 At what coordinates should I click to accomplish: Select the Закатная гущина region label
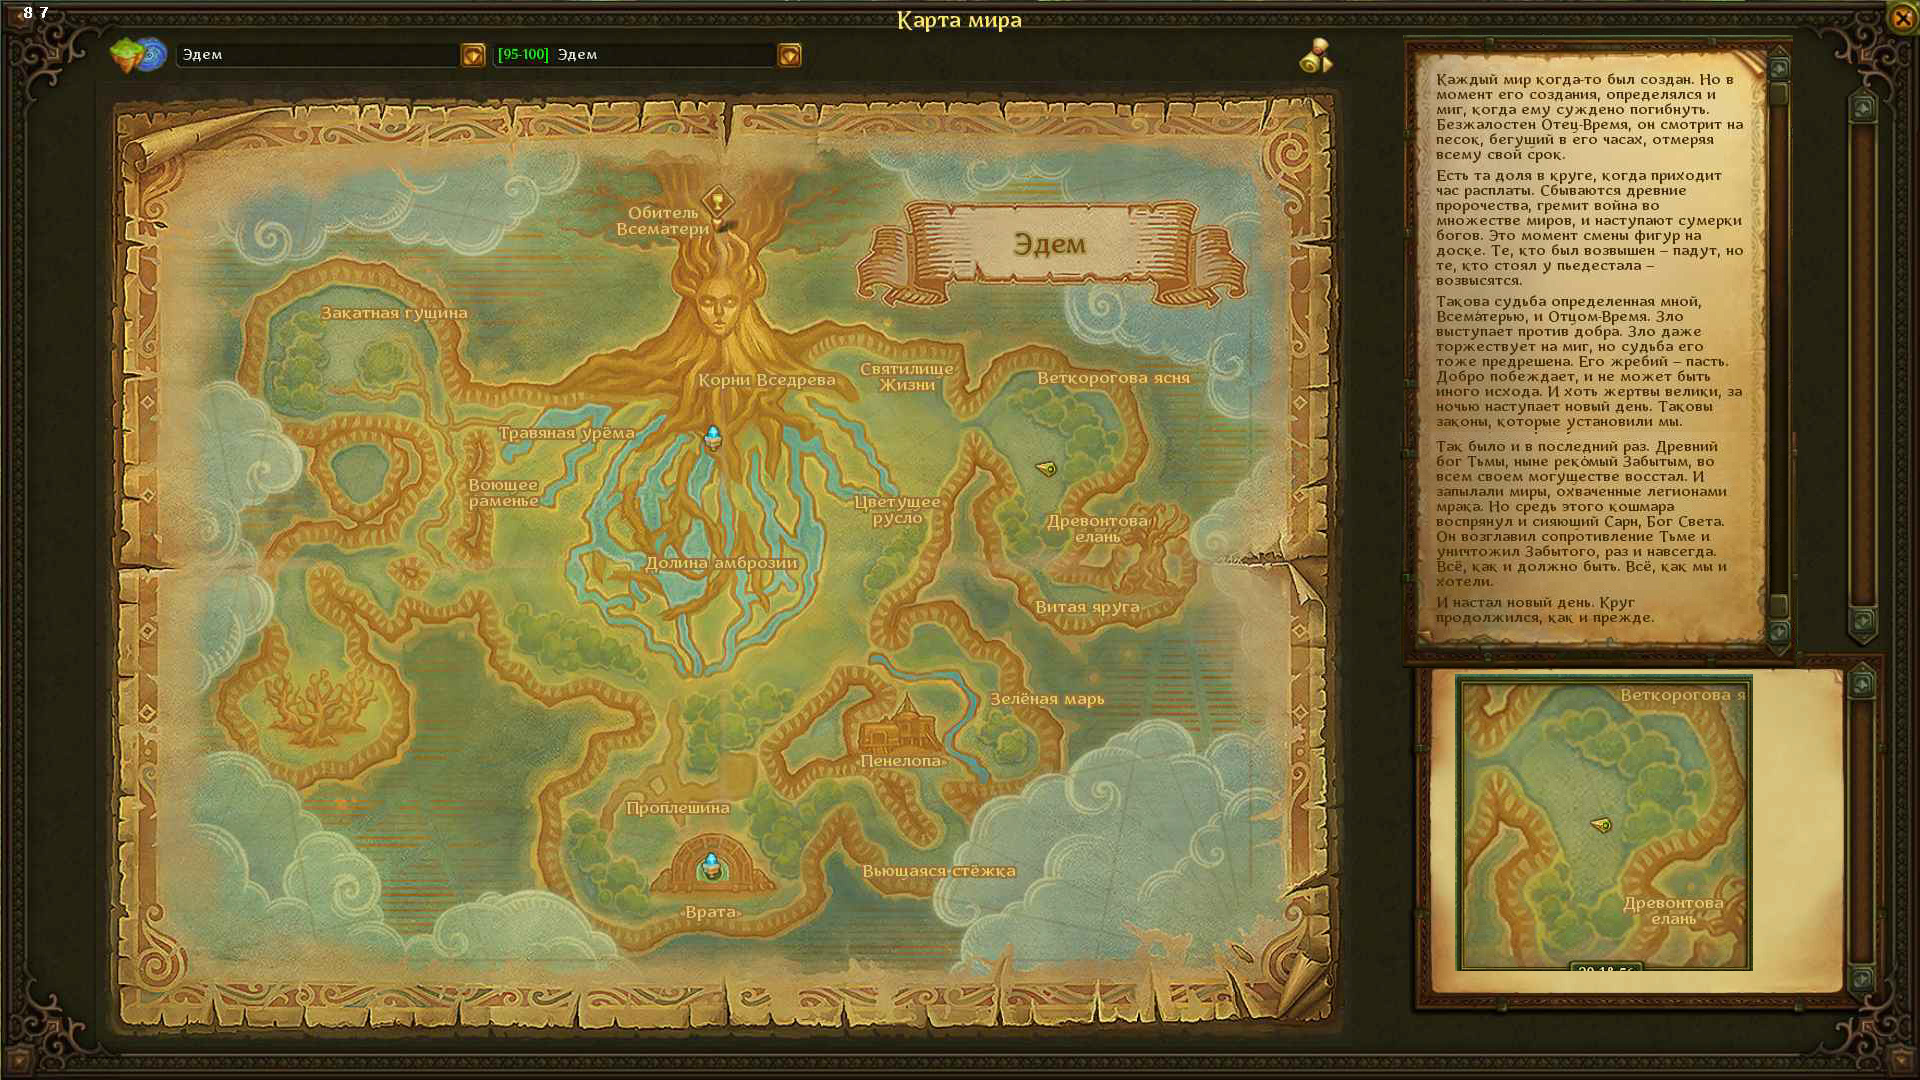[x=394, y=313]
